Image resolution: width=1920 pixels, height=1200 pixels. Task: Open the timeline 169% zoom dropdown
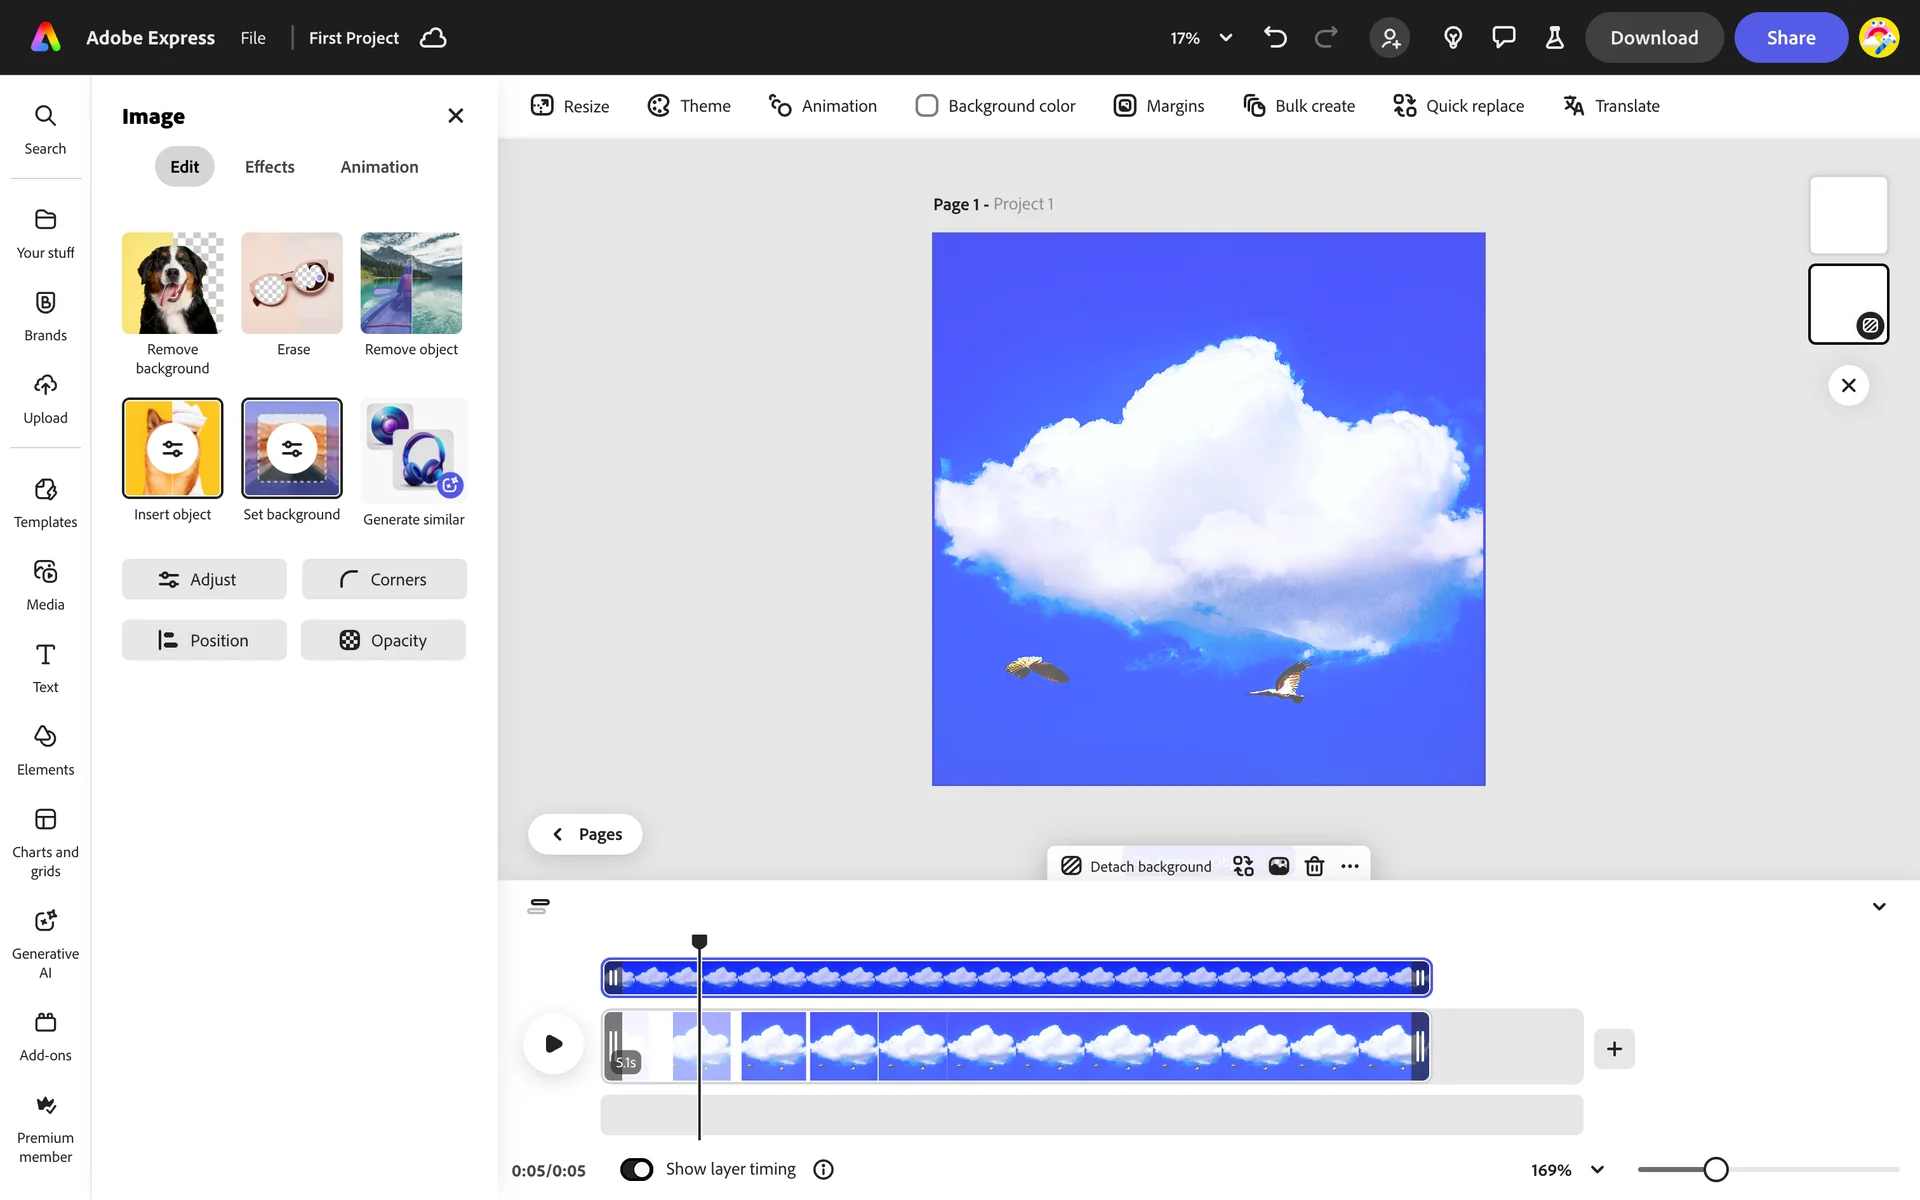pyautogui.click(x=1597, y=1169)
